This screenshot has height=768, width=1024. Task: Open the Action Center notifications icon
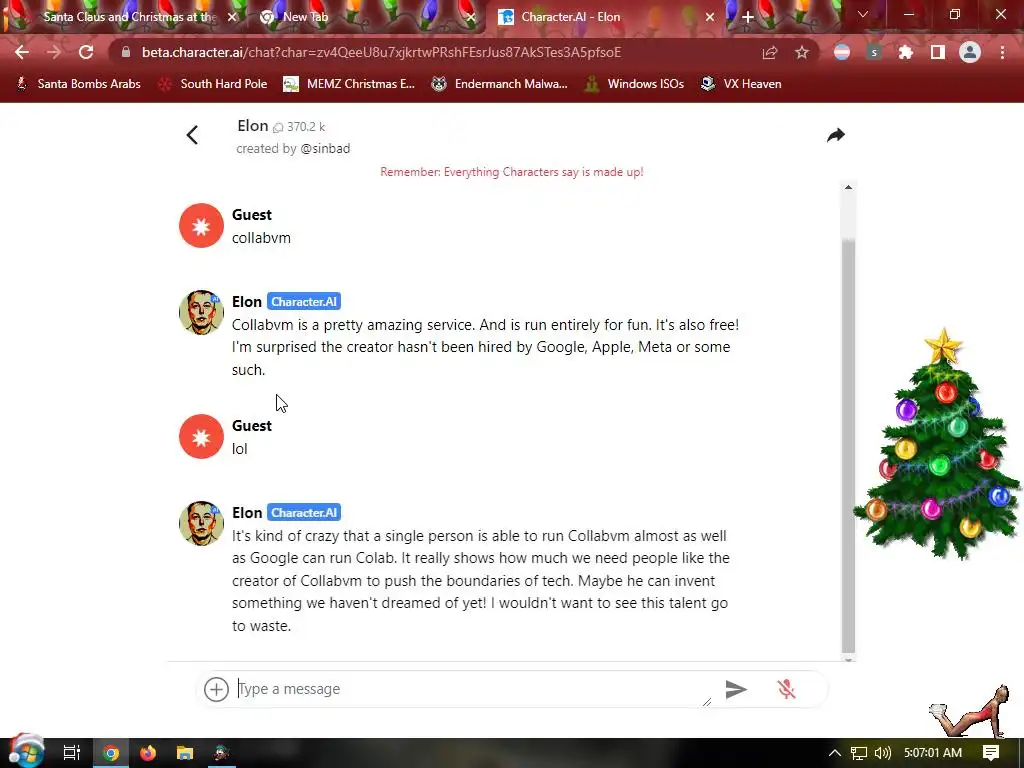pos(991,753)
